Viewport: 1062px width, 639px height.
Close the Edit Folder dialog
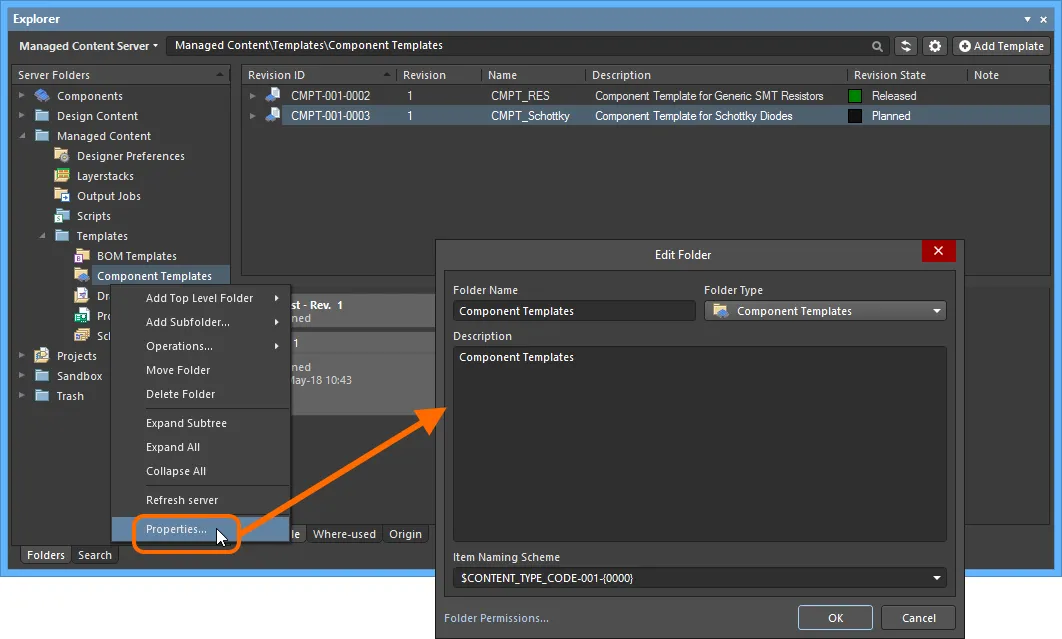click(938, 251)
